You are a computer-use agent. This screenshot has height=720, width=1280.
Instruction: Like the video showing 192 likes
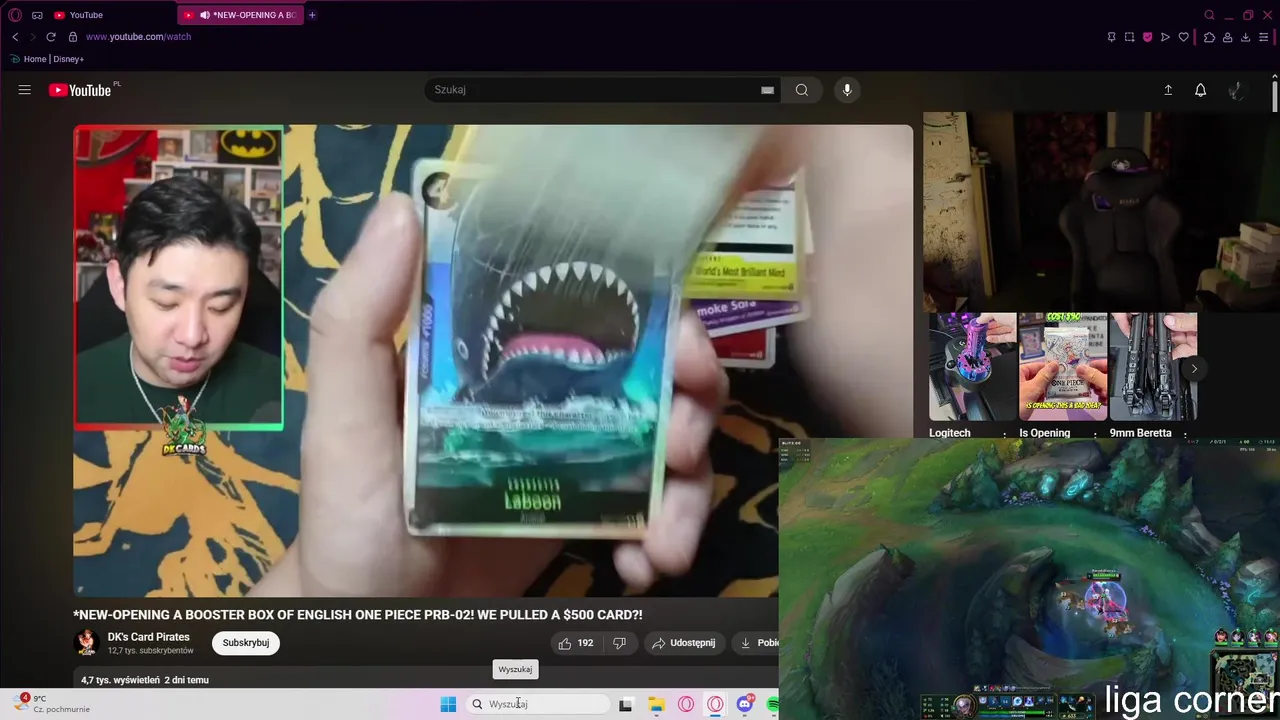click(x=575, y=643)
